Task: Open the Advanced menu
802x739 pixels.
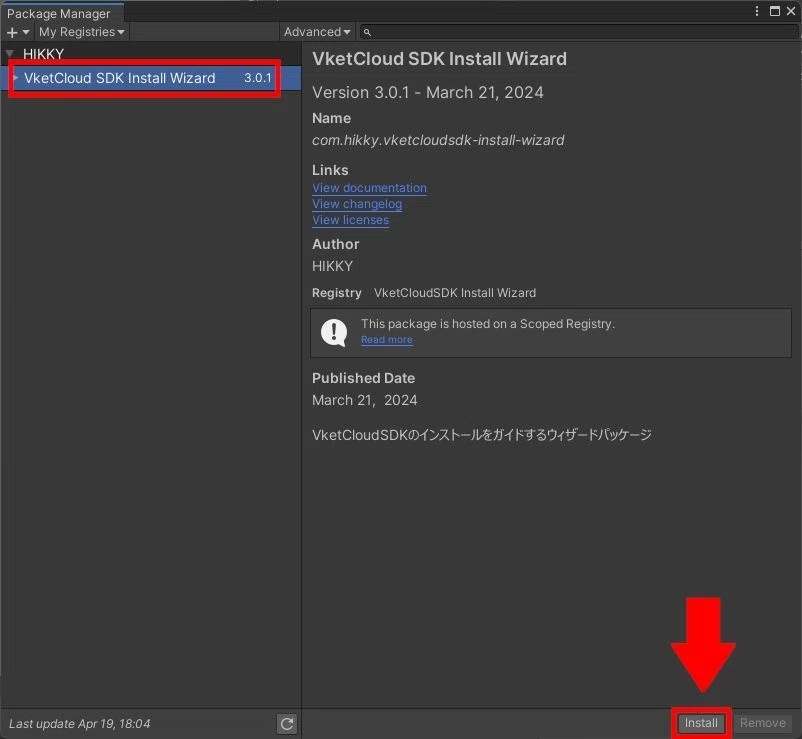Action: pyautogui.click(x=316, y=31)
